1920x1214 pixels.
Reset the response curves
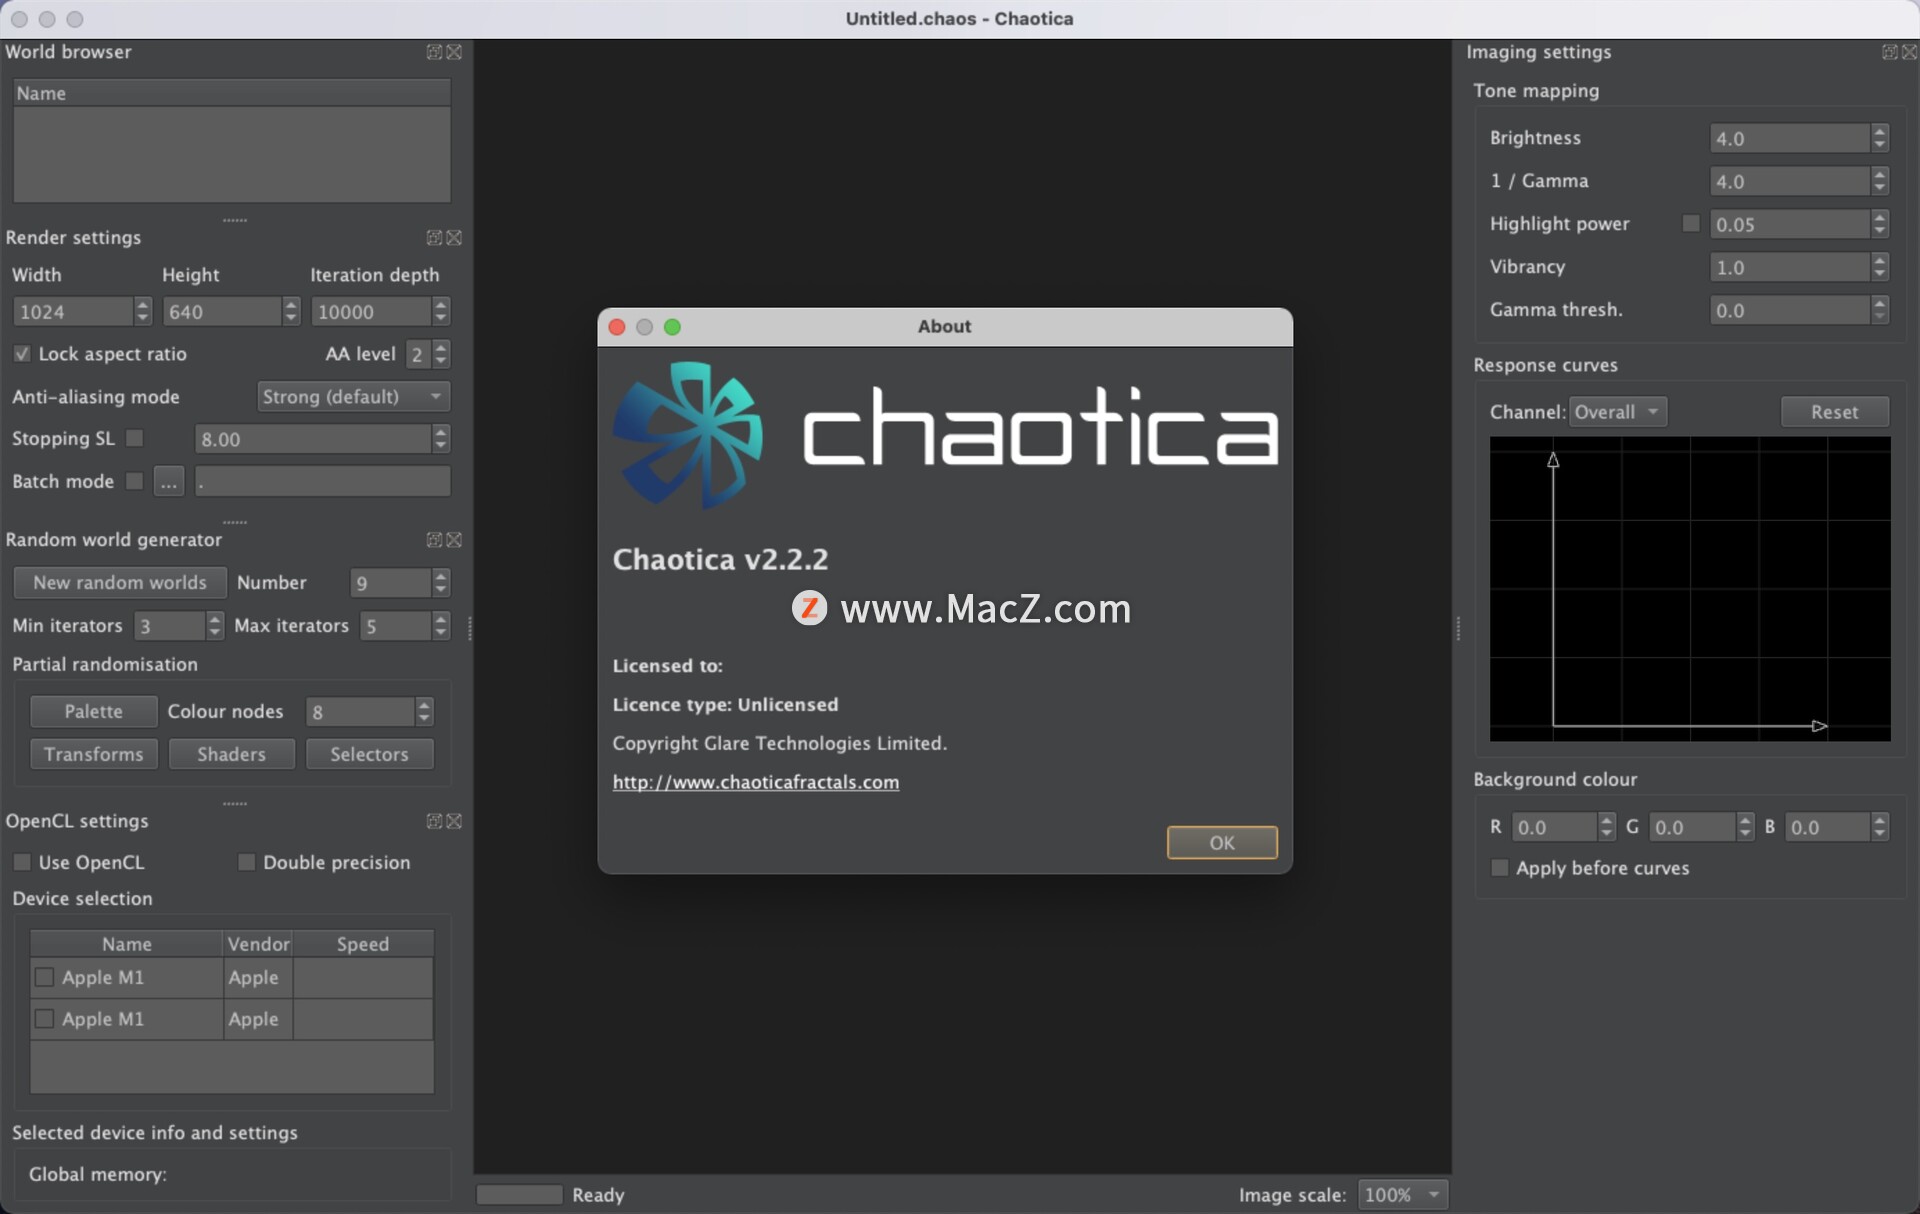[1834, 412]
